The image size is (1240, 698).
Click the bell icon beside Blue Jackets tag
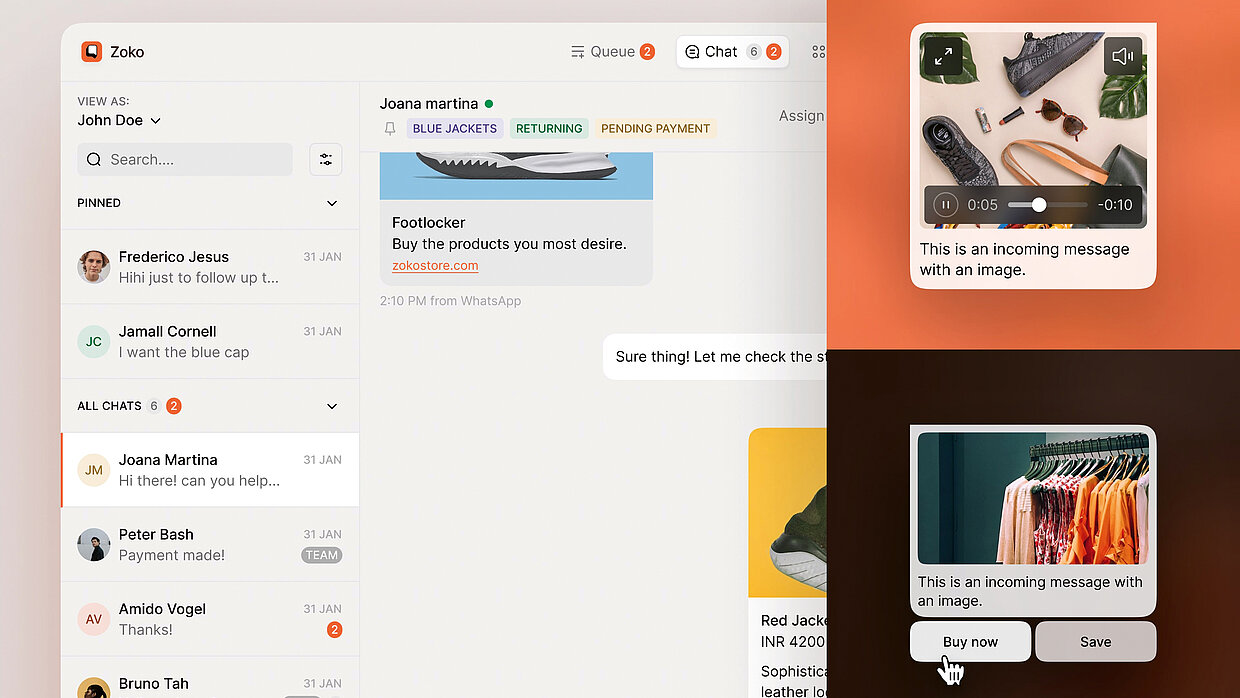390,129
